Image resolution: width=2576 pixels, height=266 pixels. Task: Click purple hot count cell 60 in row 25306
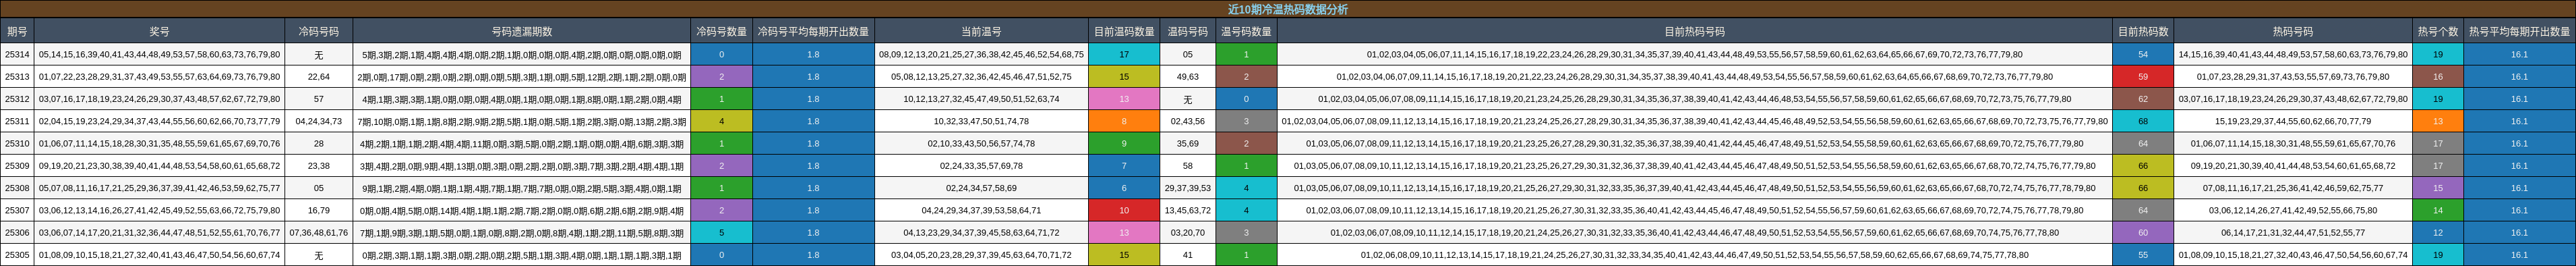(2143, 233)
